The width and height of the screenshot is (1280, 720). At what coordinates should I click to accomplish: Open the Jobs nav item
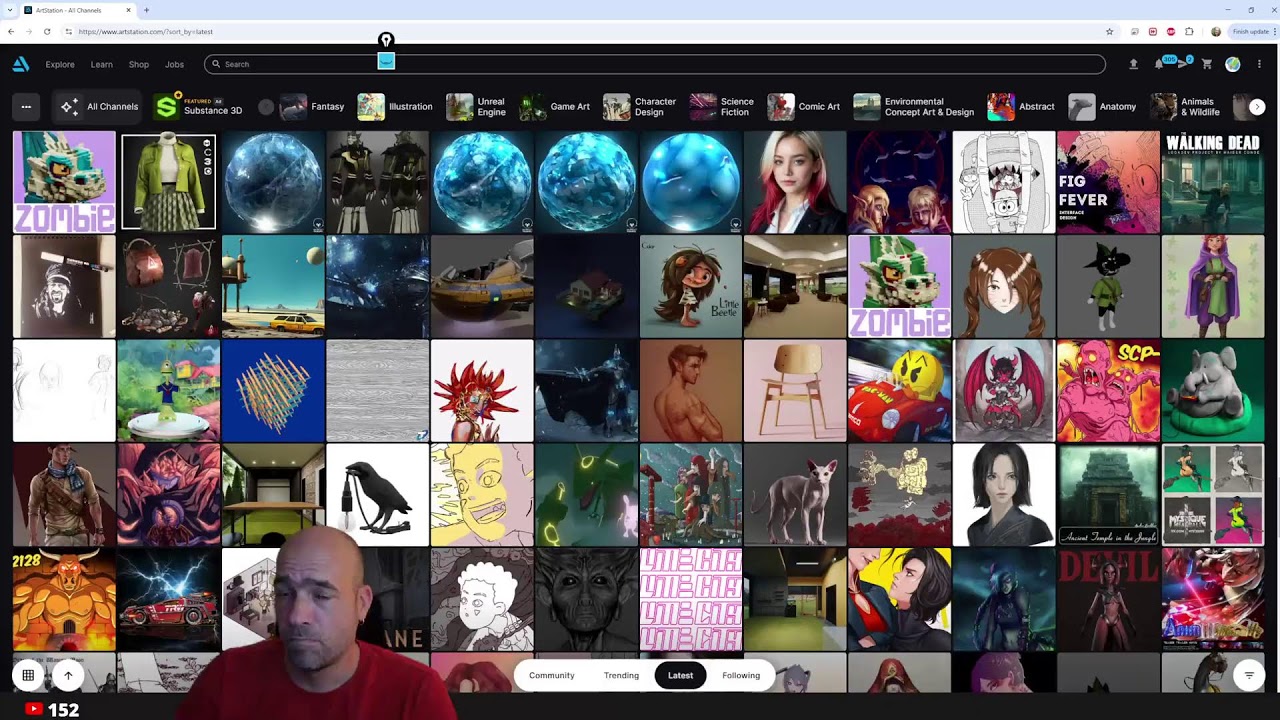tap(174, 64)
